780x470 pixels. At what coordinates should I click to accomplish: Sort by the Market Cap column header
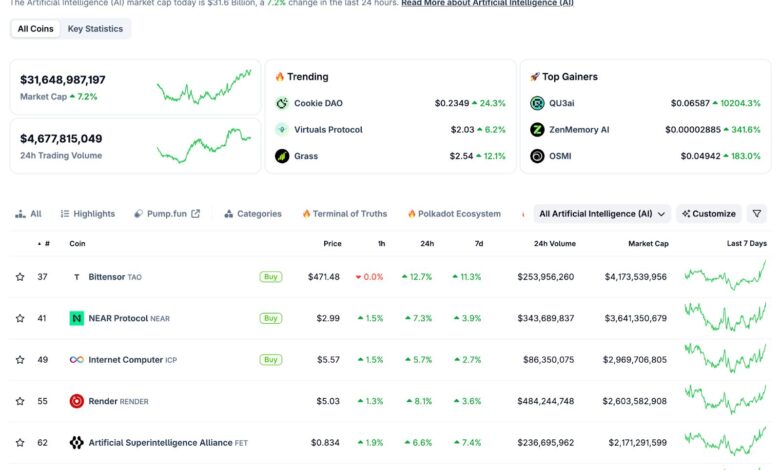(648, 244)
